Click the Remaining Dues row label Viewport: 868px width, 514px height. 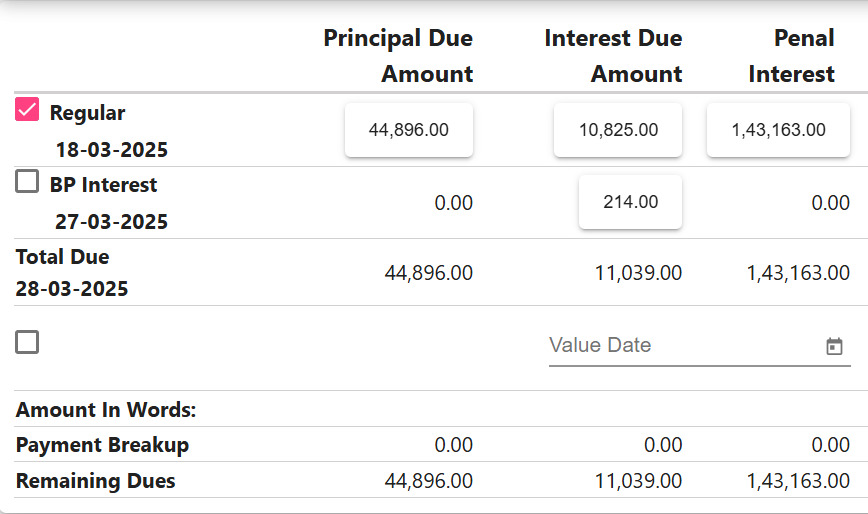tap(95, 481)
